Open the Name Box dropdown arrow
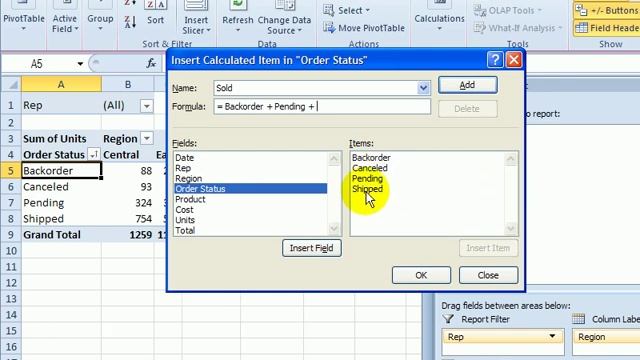Viewport: 640px width, 360px height. click(80, 64)
